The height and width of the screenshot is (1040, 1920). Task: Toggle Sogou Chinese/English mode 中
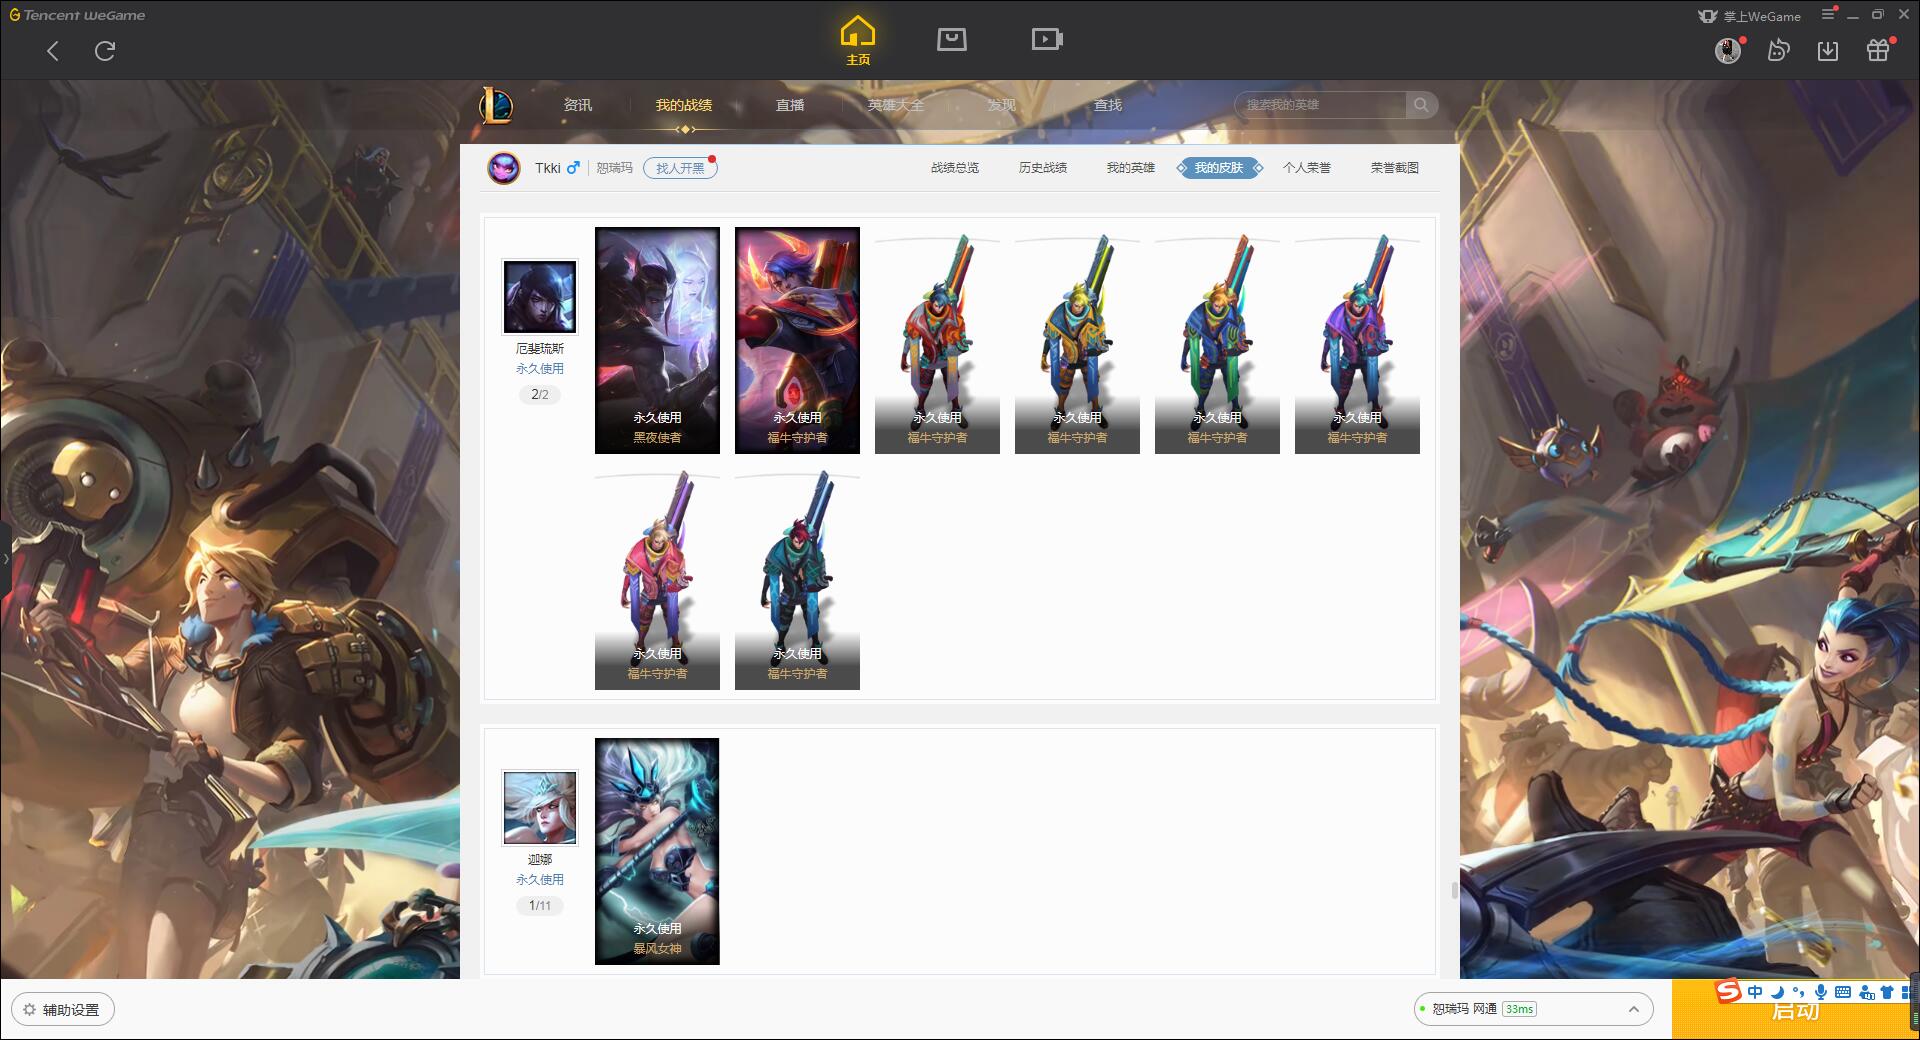pos(1755,992)
